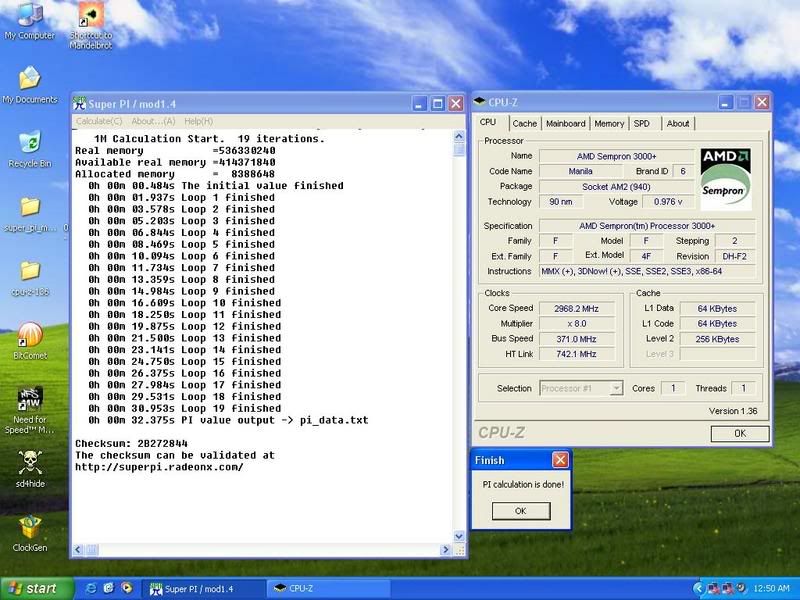
Task: Click the Core Speed value 2968.2 MHz
Action: click(x=577, y=309)
